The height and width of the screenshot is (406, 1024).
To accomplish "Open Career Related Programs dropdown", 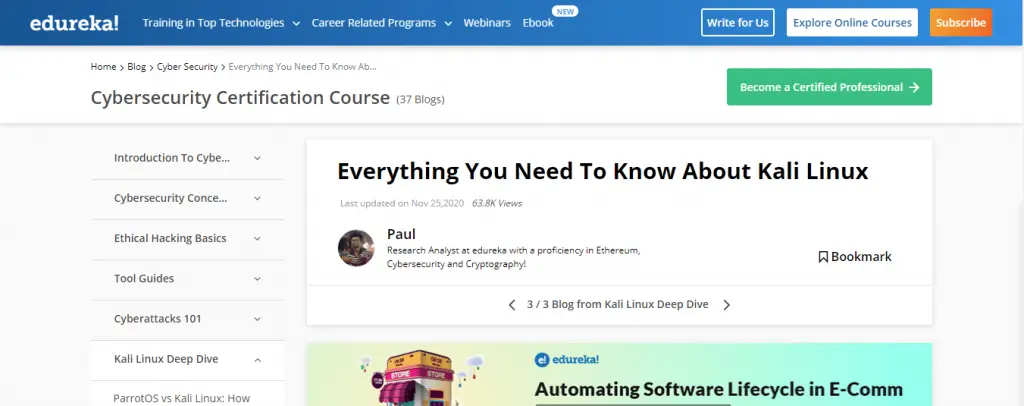I will (381, 22).
